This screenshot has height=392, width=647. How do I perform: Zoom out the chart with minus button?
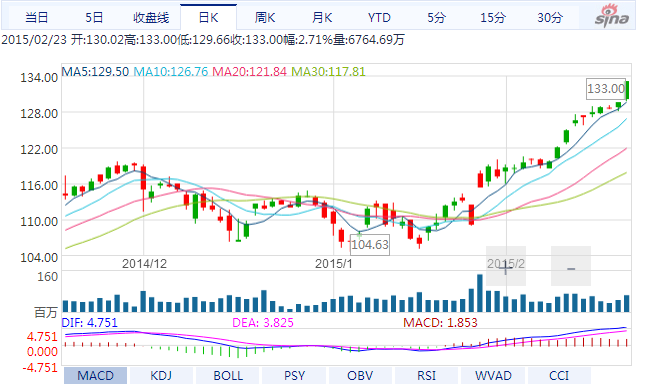tap(571, 266)
